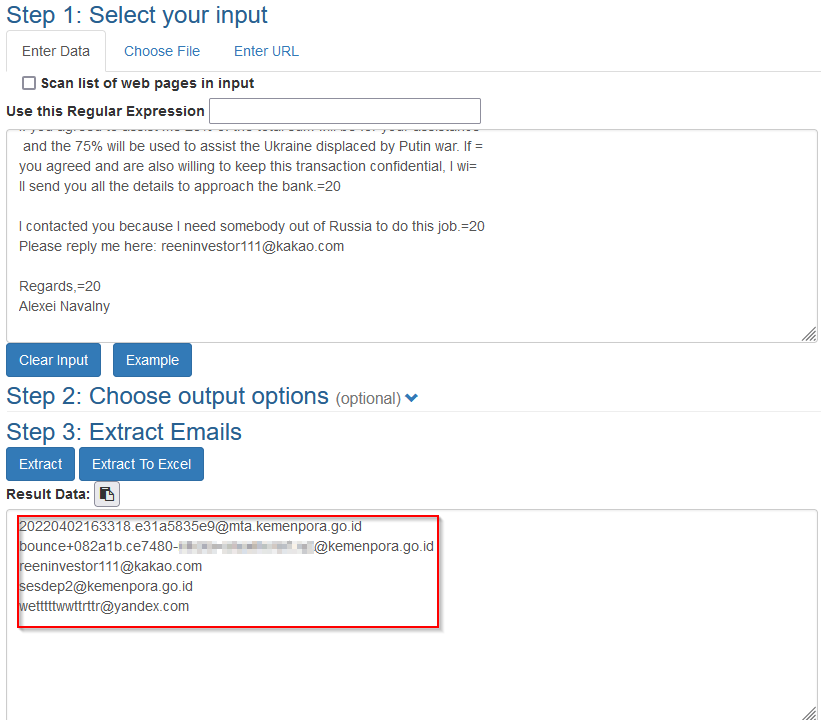Screen dimensions: 821x720
Task: Expand Step 2 output options chevron
Action: [x=412, y=398]
